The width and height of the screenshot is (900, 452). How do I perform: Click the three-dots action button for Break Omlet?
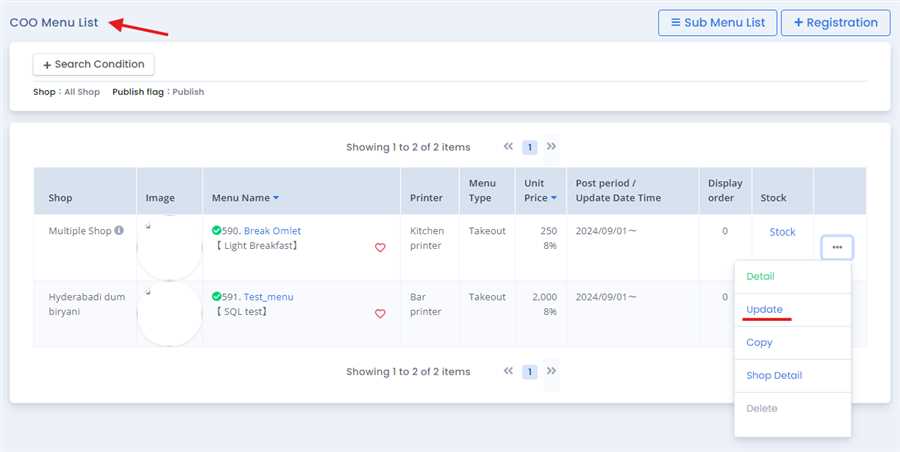[x=836, y=247]
